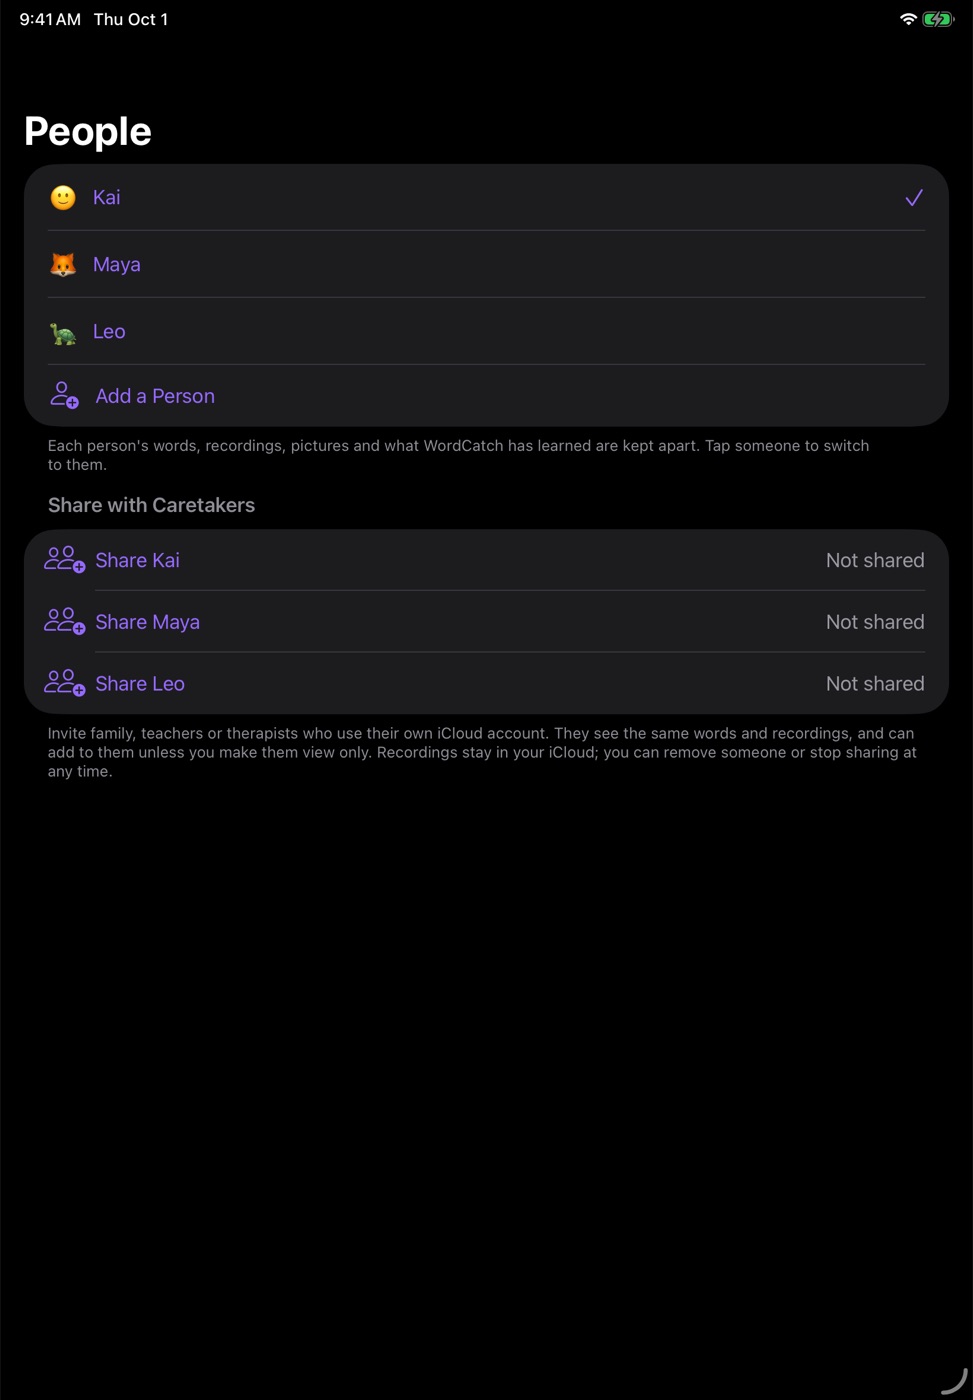
Task: Tap the Share Leo text
Action: (x=140, y=684)
